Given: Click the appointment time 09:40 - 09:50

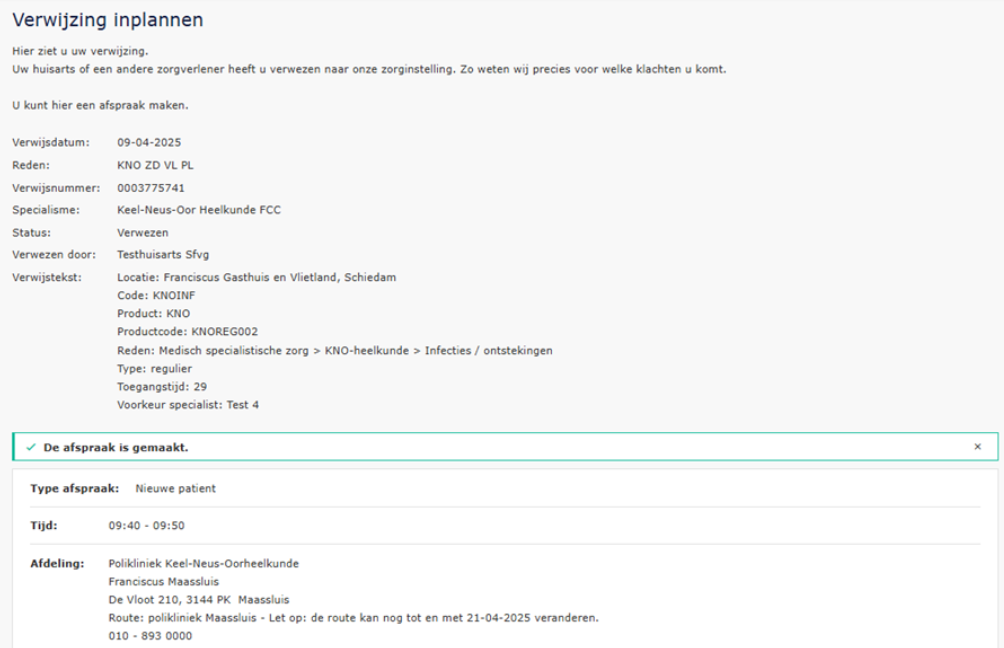Looking at the screenshot, I should point(146,525).
